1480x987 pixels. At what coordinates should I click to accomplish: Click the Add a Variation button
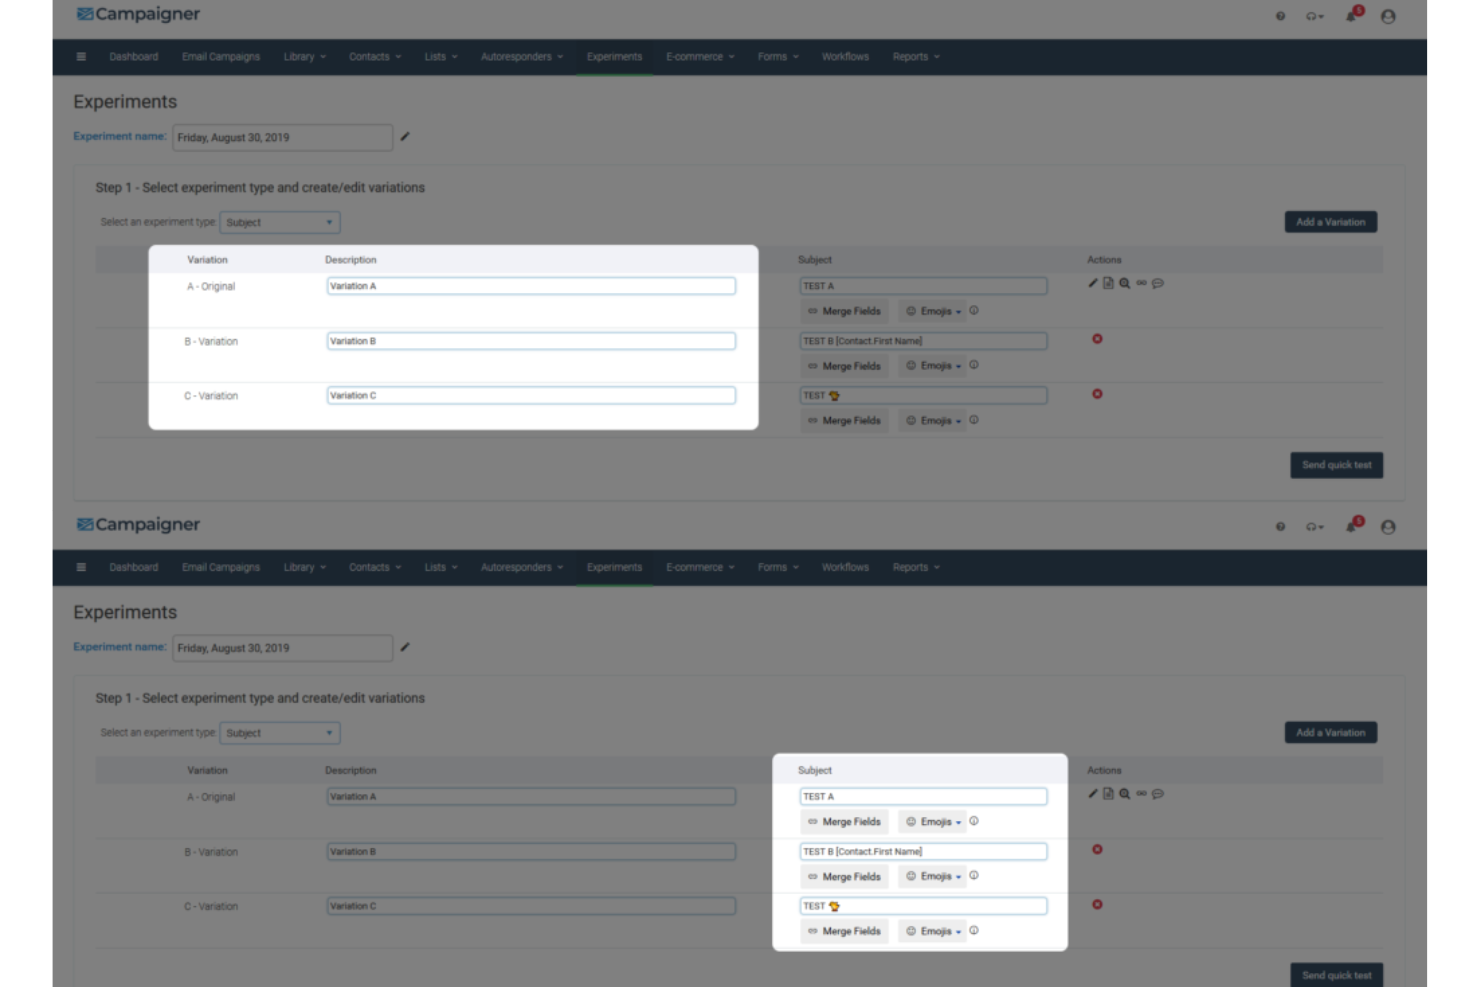[1332, 221]
